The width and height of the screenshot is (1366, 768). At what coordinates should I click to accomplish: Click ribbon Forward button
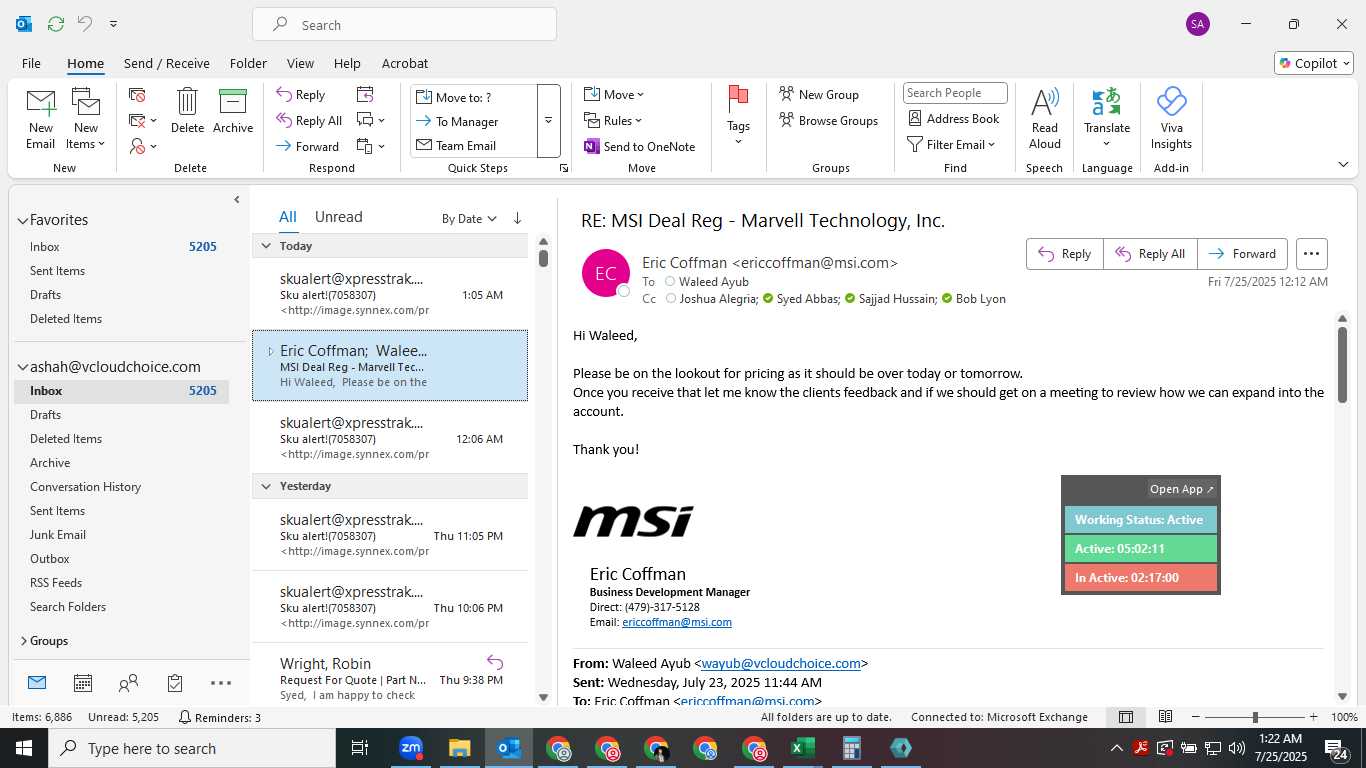click(x=308, y=146)
